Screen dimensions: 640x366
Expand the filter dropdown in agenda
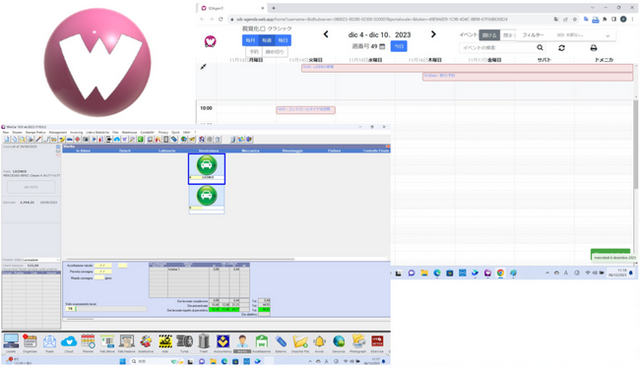coord(566,35)
